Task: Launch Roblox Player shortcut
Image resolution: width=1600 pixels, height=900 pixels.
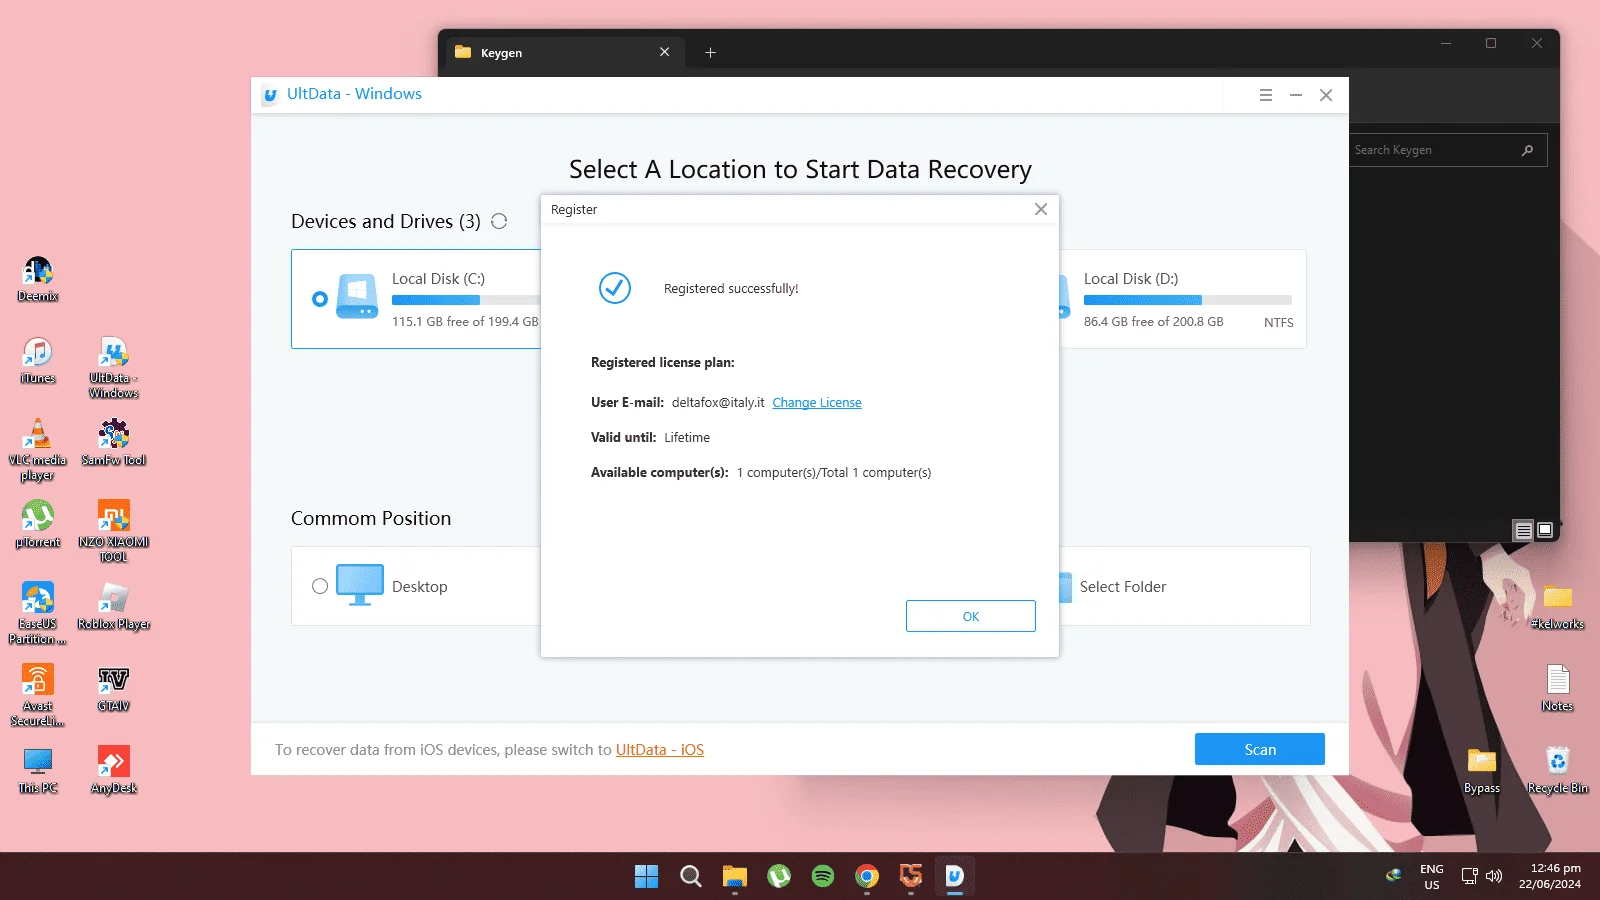Action: coord(113,607)
